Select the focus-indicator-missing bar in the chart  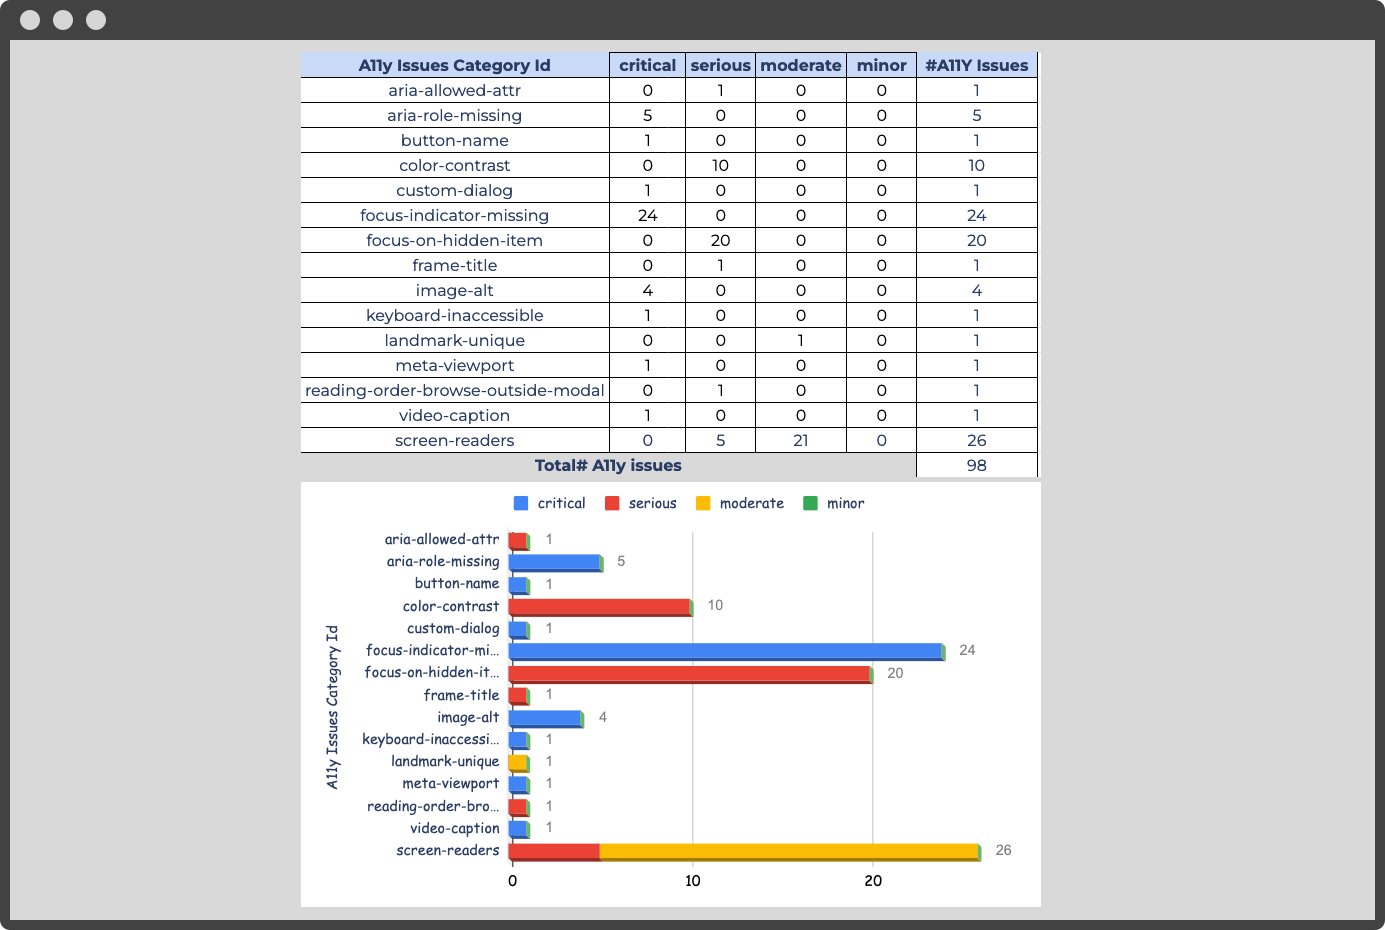coord(720,650)
